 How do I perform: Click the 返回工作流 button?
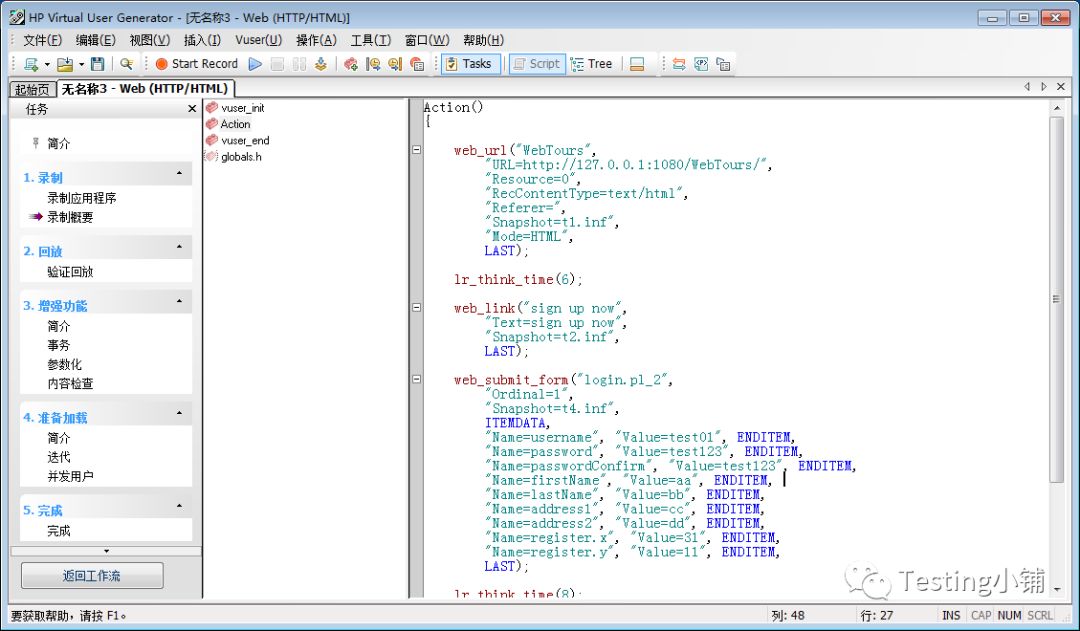[x=92, y=576]
